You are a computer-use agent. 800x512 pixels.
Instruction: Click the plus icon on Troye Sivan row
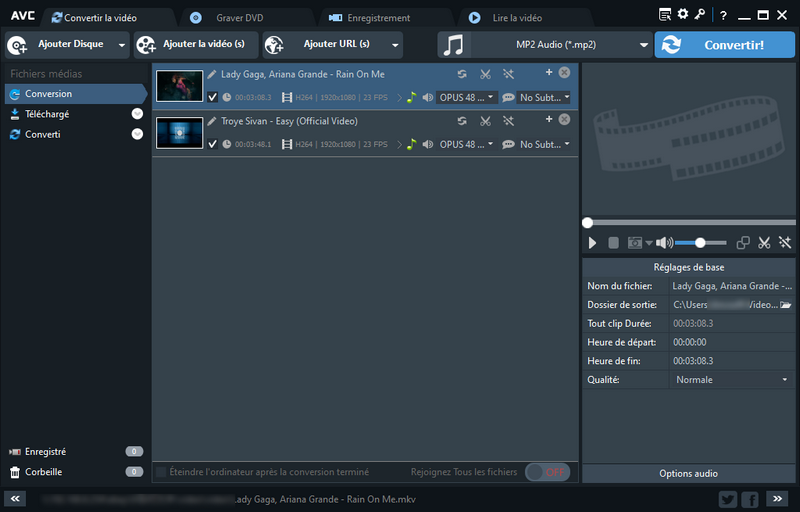pyautogui.click(x=549, y=119)
